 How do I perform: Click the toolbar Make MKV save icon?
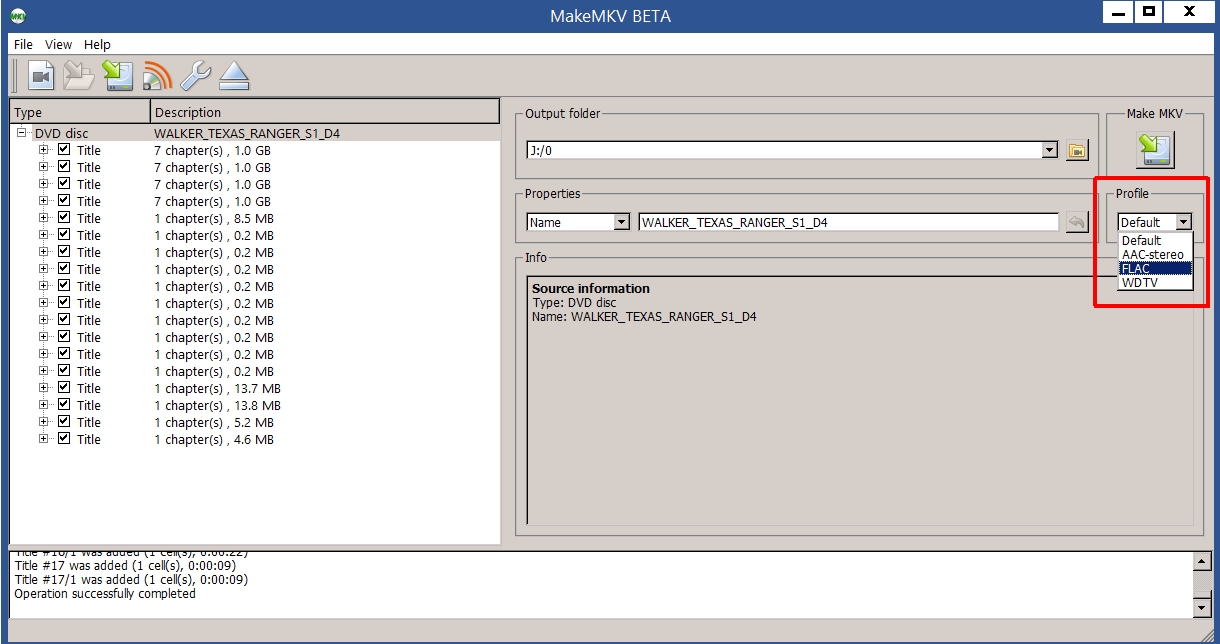pyautogui.click(x=118, y=76)
